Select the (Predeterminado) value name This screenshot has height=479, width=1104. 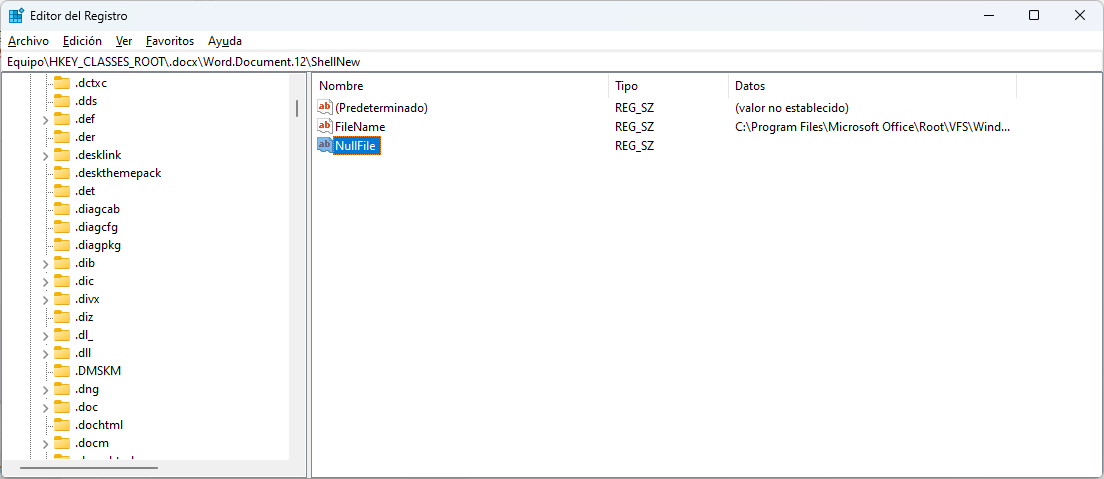[x=382, y=108]
